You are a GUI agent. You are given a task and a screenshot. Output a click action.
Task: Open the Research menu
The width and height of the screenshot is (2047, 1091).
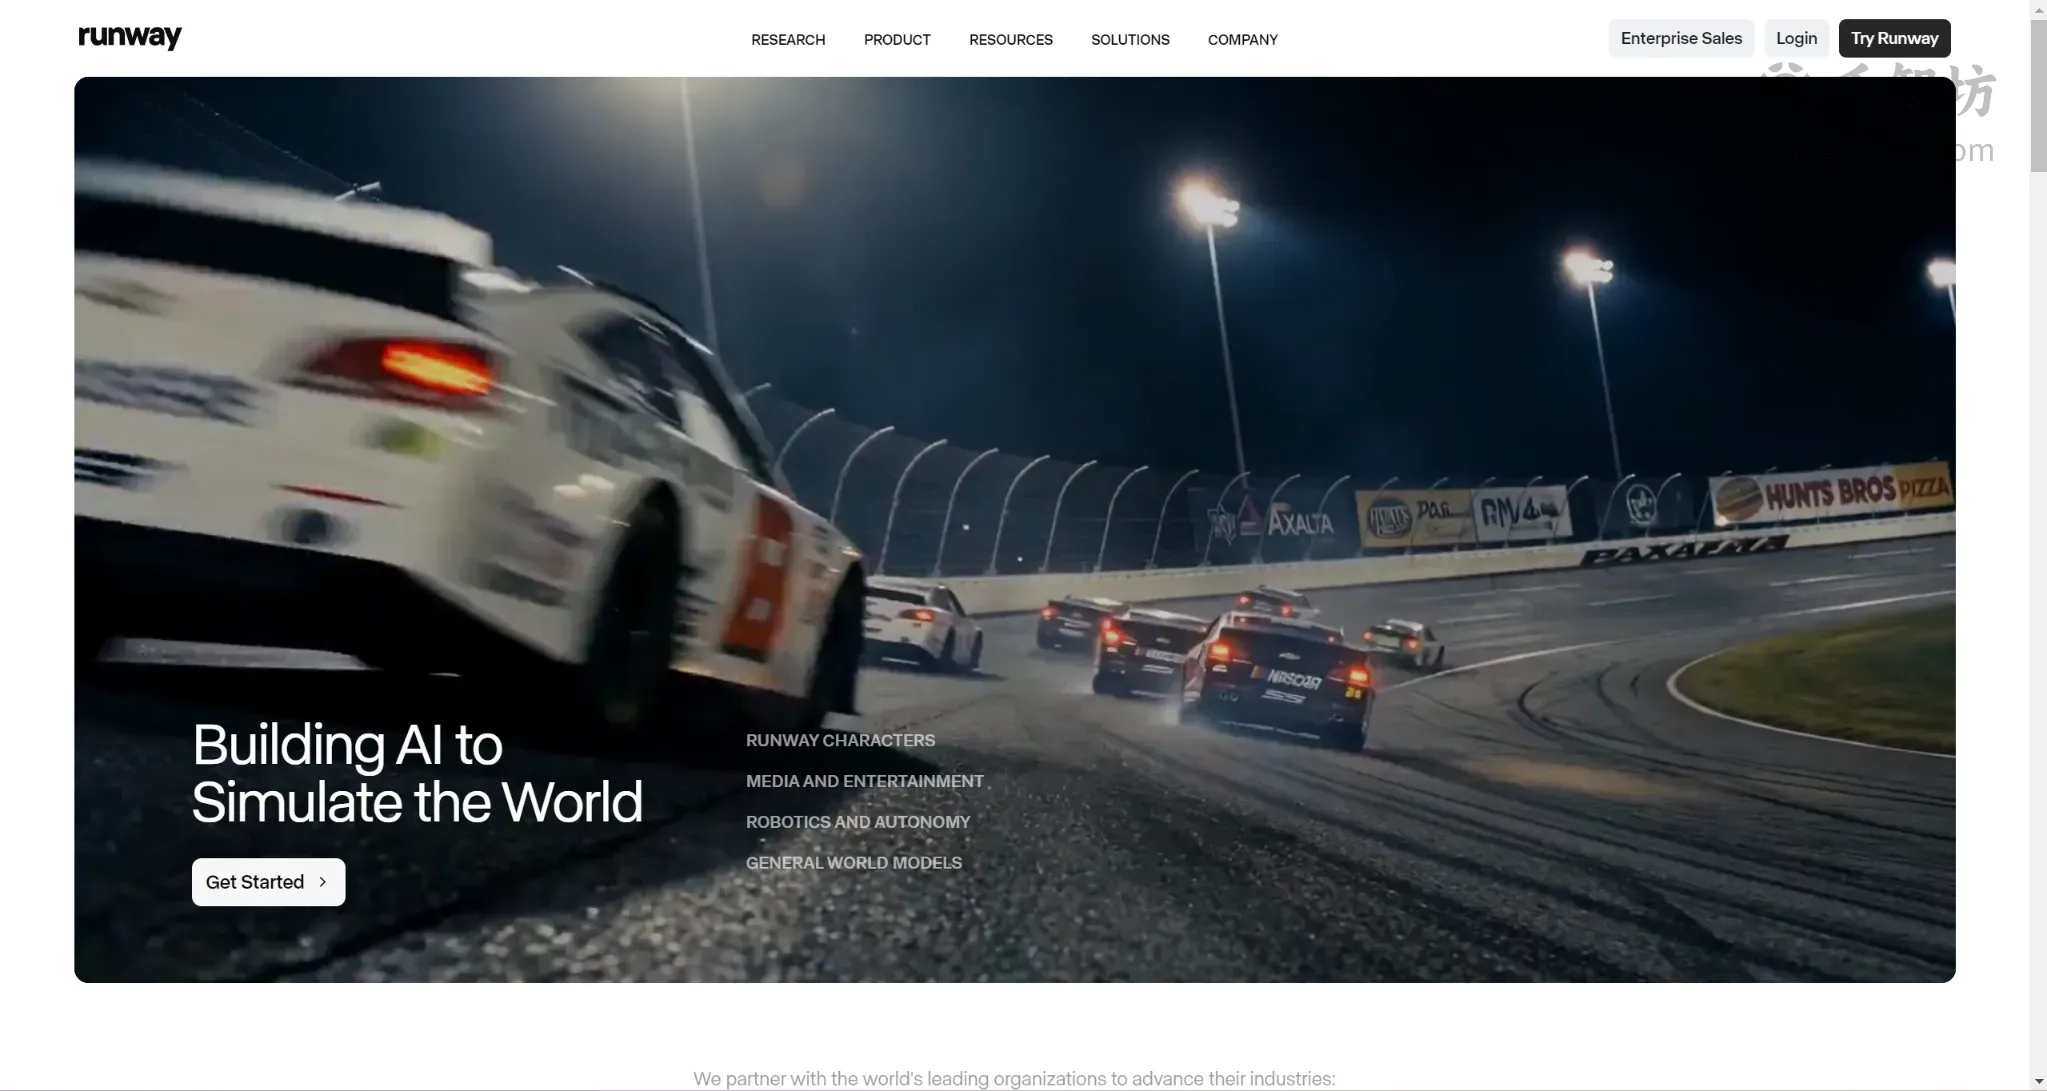pyautogui.click(x=788, y=40)
